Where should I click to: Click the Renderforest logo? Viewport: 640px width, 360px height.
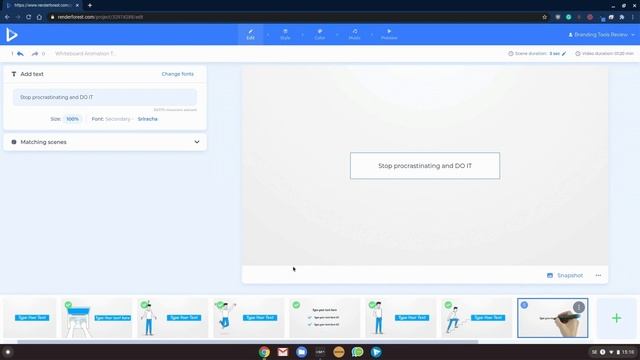(11, 35)
